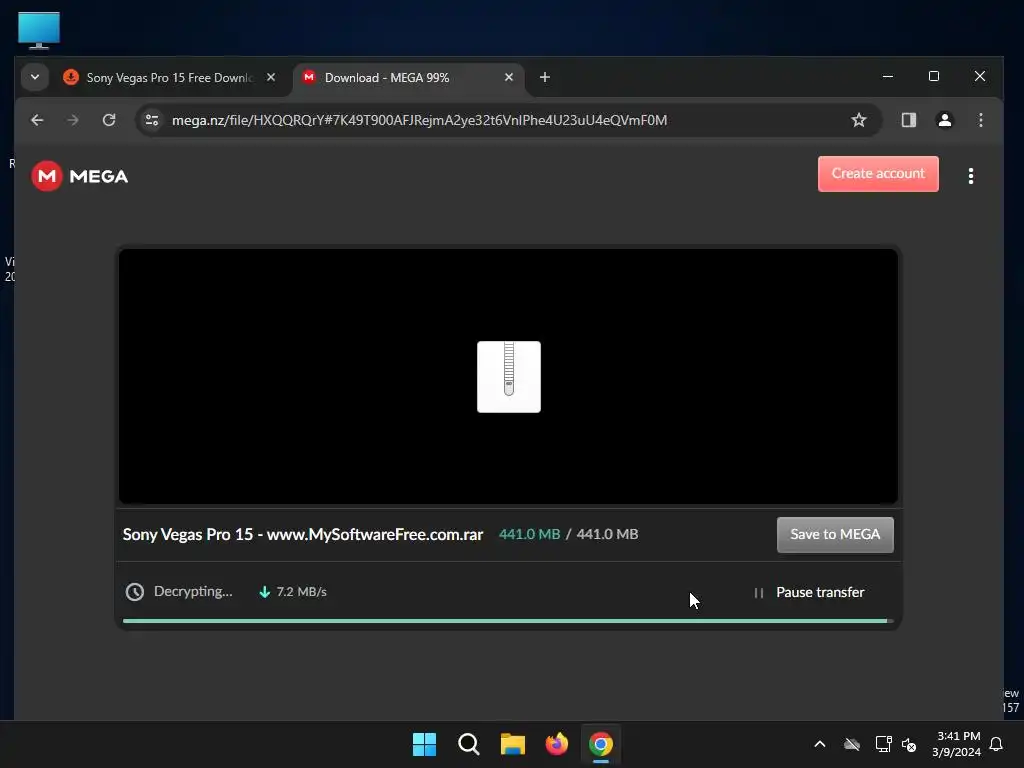Expand the tab search dropdown
Screen dimensions: 1024x768
tap(35, 77)
